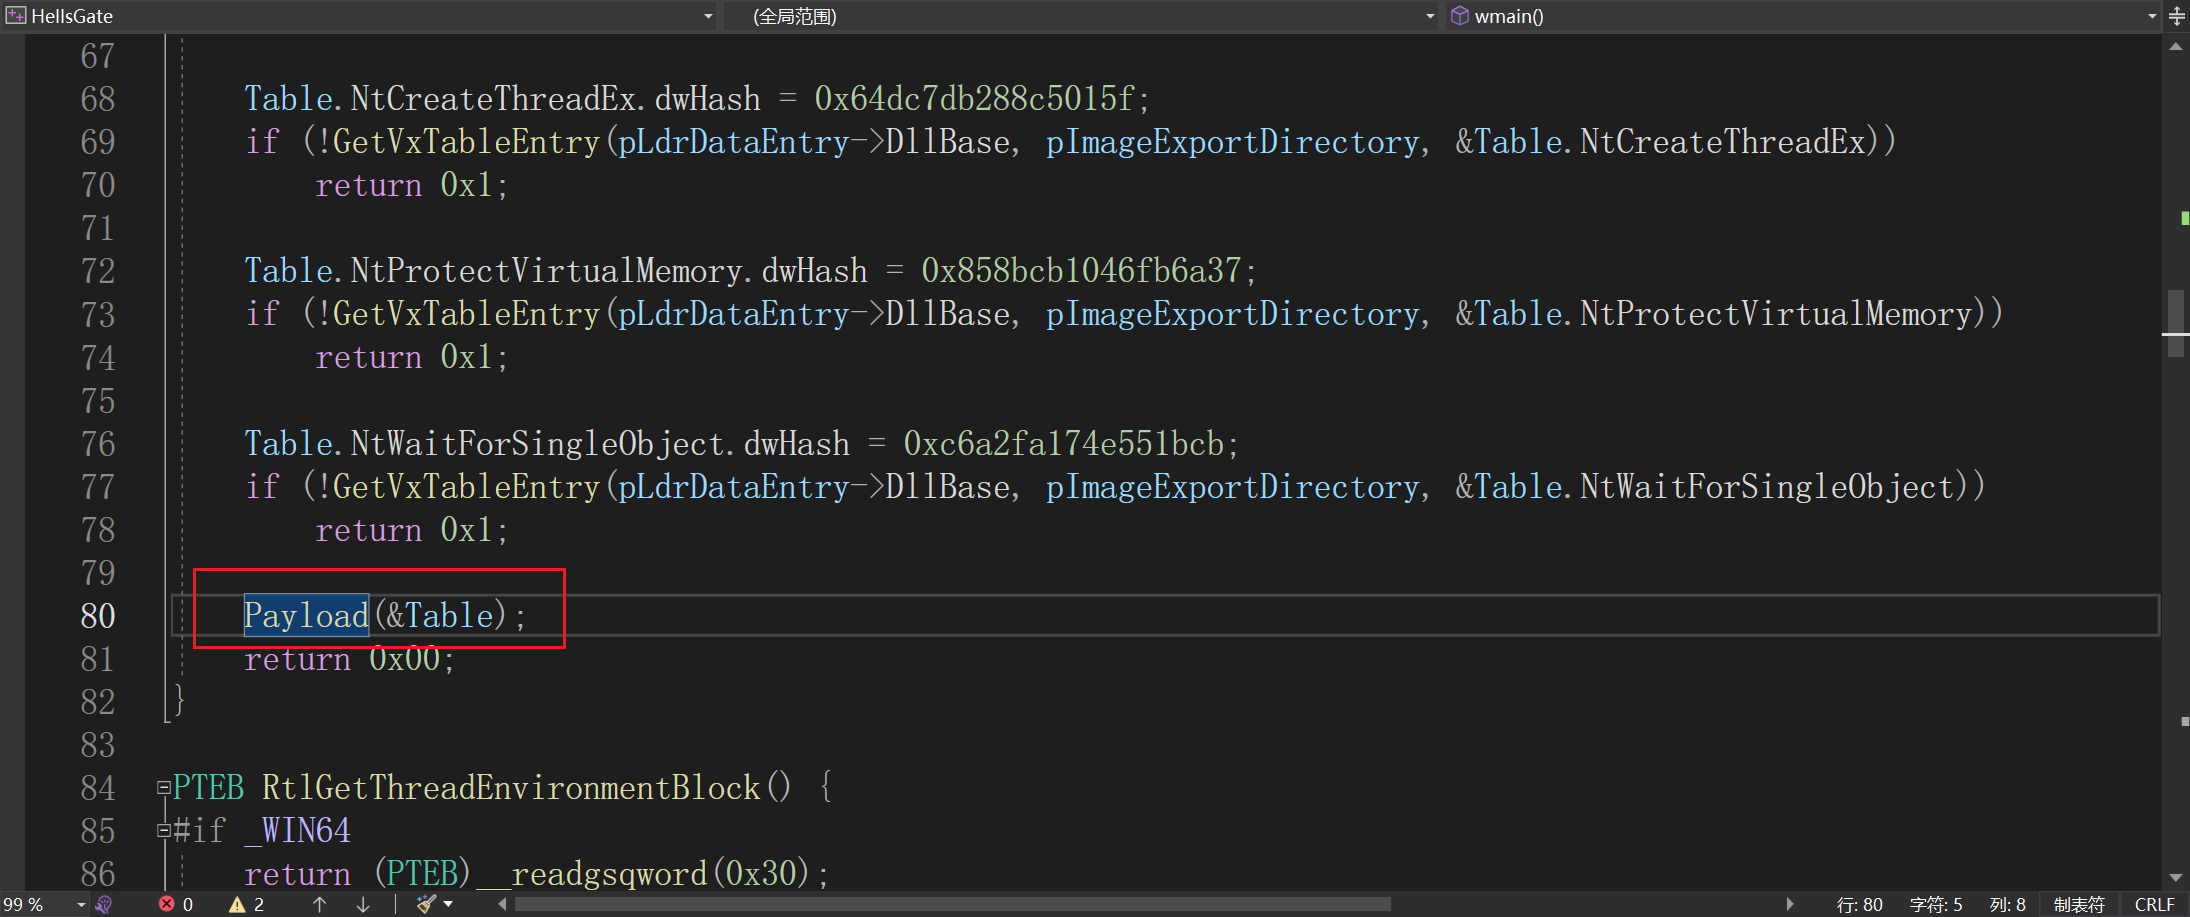The width and height of the screenshot is (2190, 917).
Task: Go to previous issue with up arrow
Action: 319,905
